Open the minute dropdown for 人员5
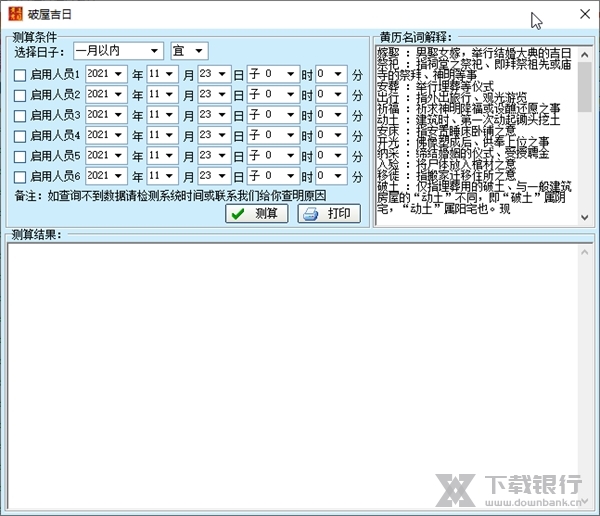Viewport: 600px width, 516px height. point(331,155)
